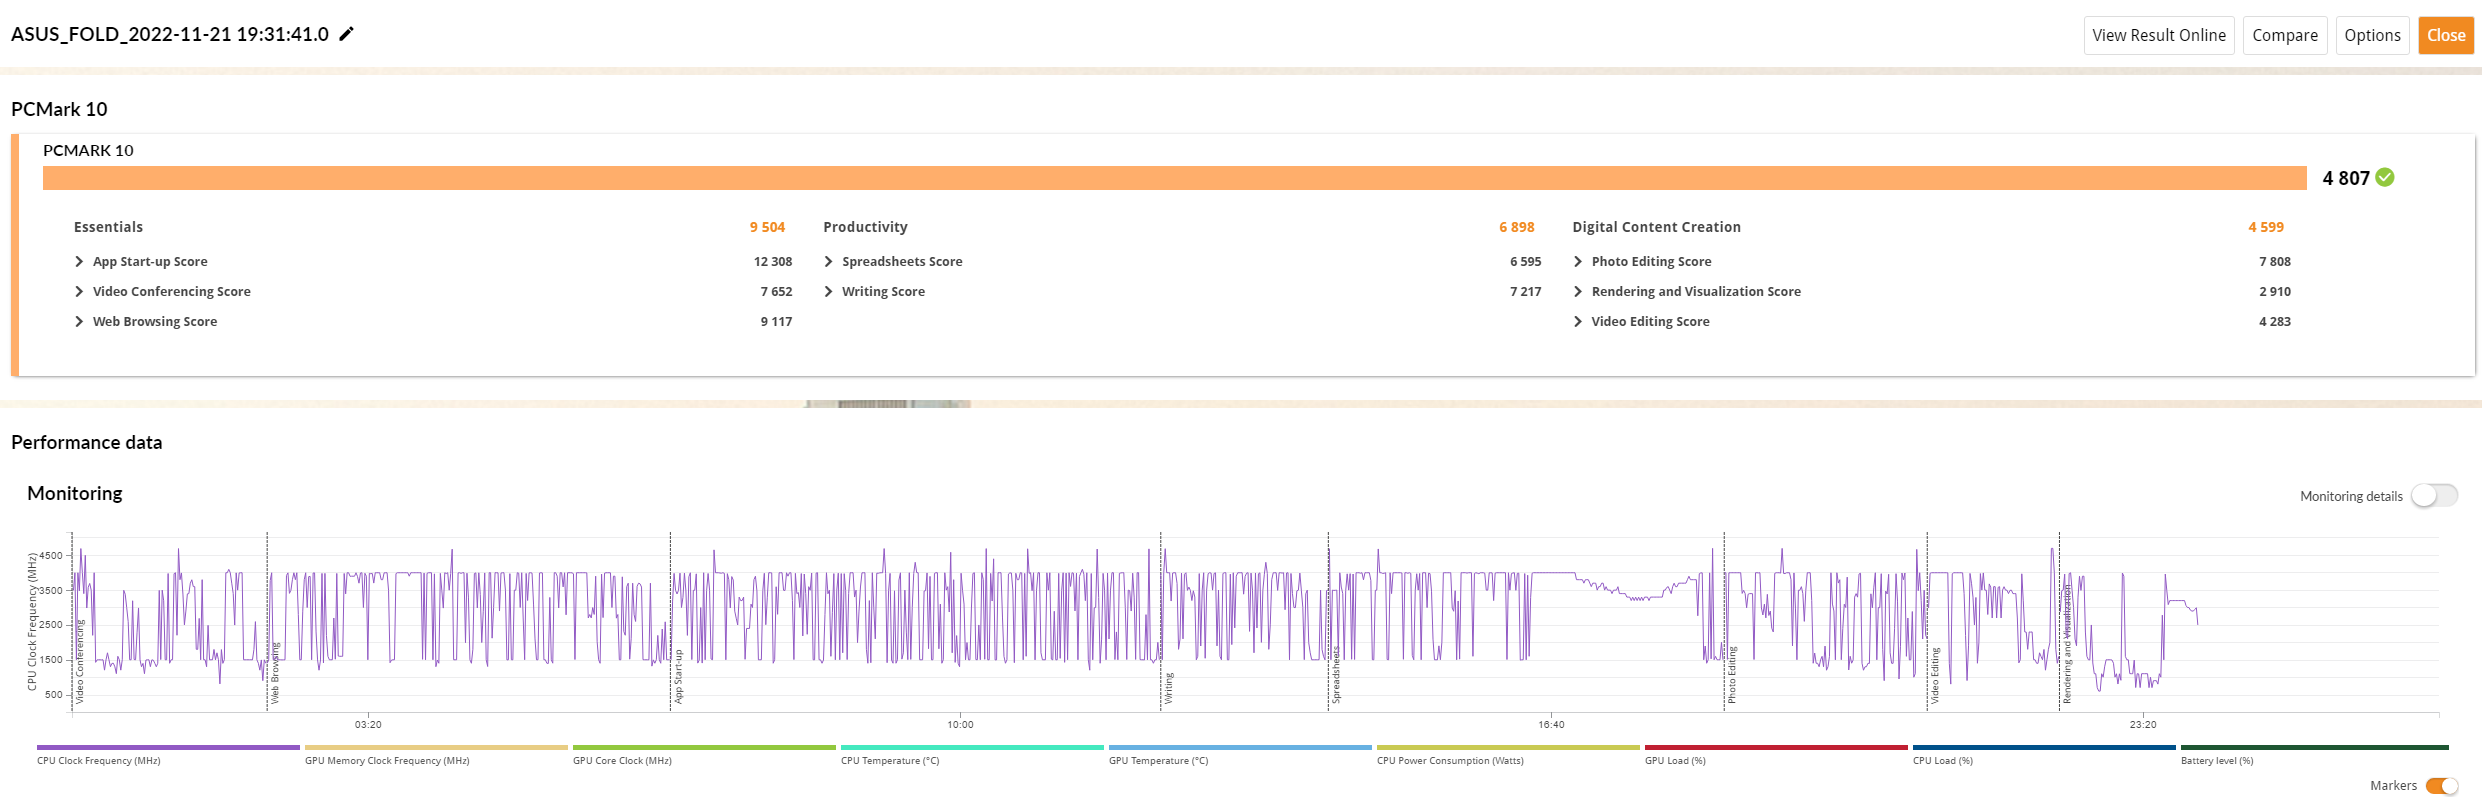2482x808 pixels.
Task: Open the Options button
Action: point(2372,35)
